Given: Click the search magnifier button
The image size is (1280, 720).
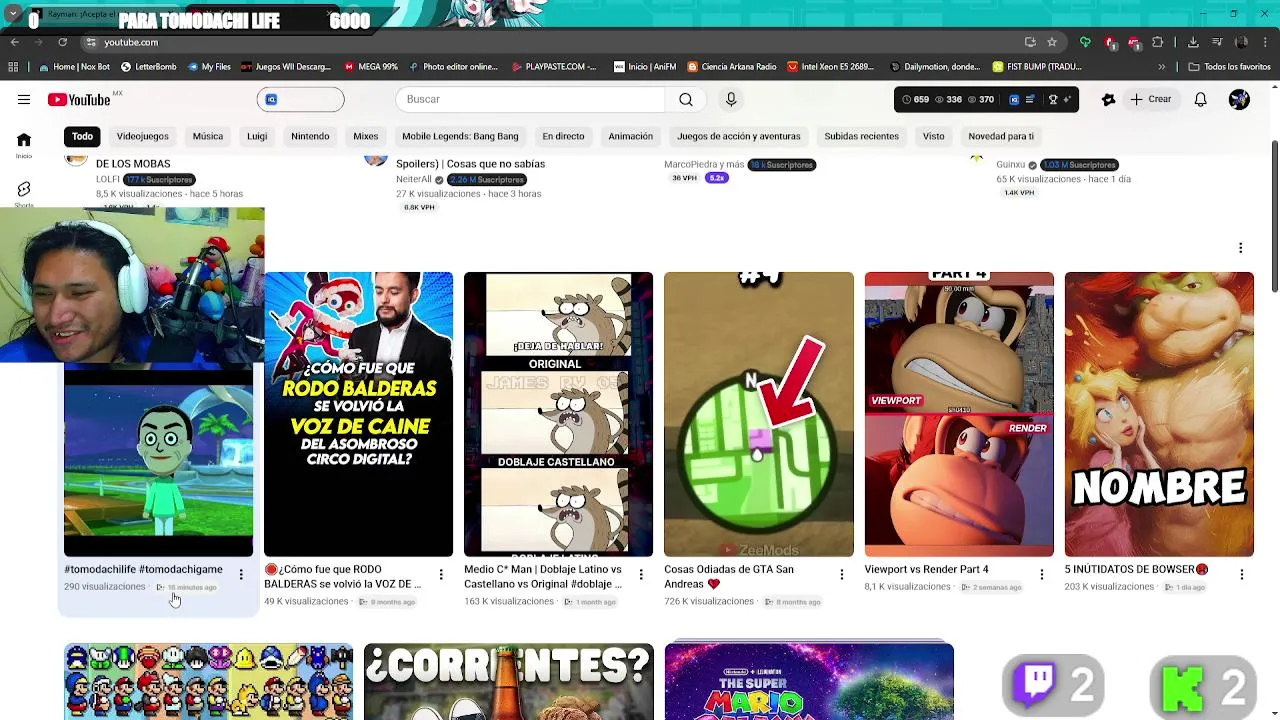Looking at the screenshot, I should (x=686, y=99).
